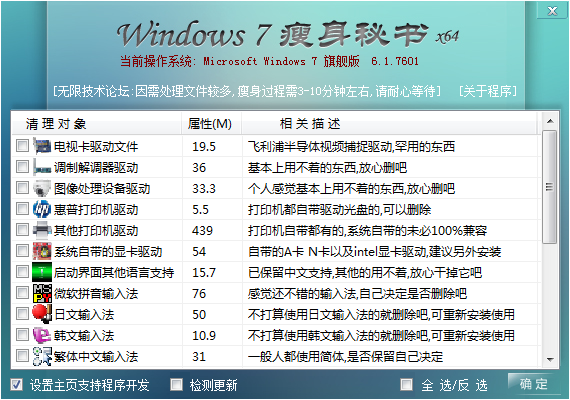Viewport: 570px width, 400px height.
Task: Close the Windows 7 瘦身秘书 window
Action: click(552, 11)
